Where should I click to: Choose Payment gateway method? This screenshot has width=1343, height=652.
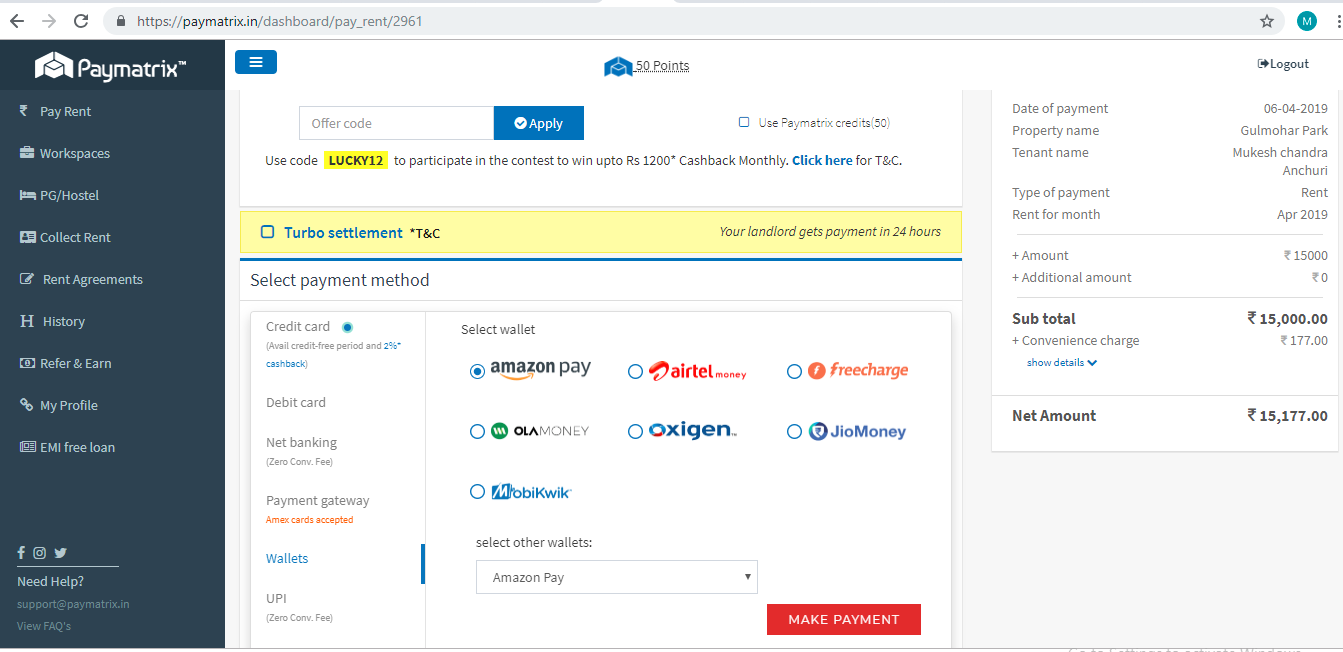(318, 500)
